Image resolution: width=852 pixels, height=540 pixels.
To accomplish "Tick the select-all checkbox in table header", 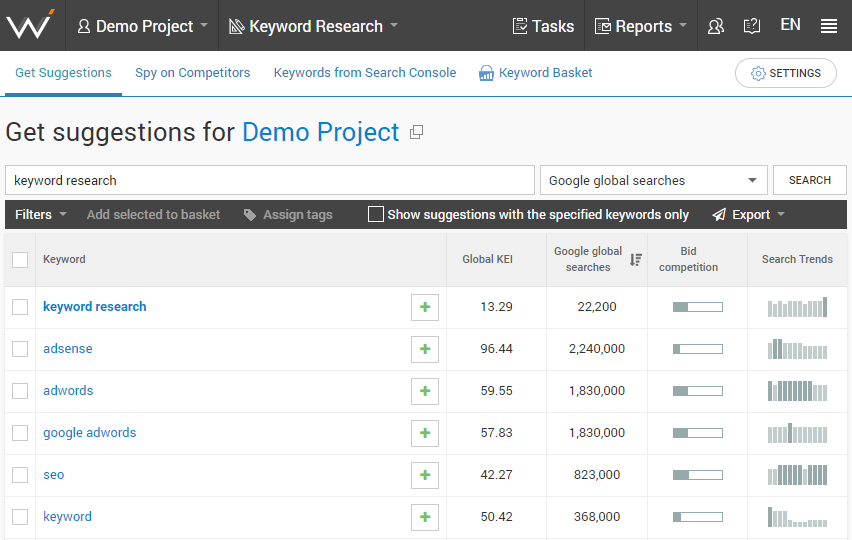I will coord(20,260).
